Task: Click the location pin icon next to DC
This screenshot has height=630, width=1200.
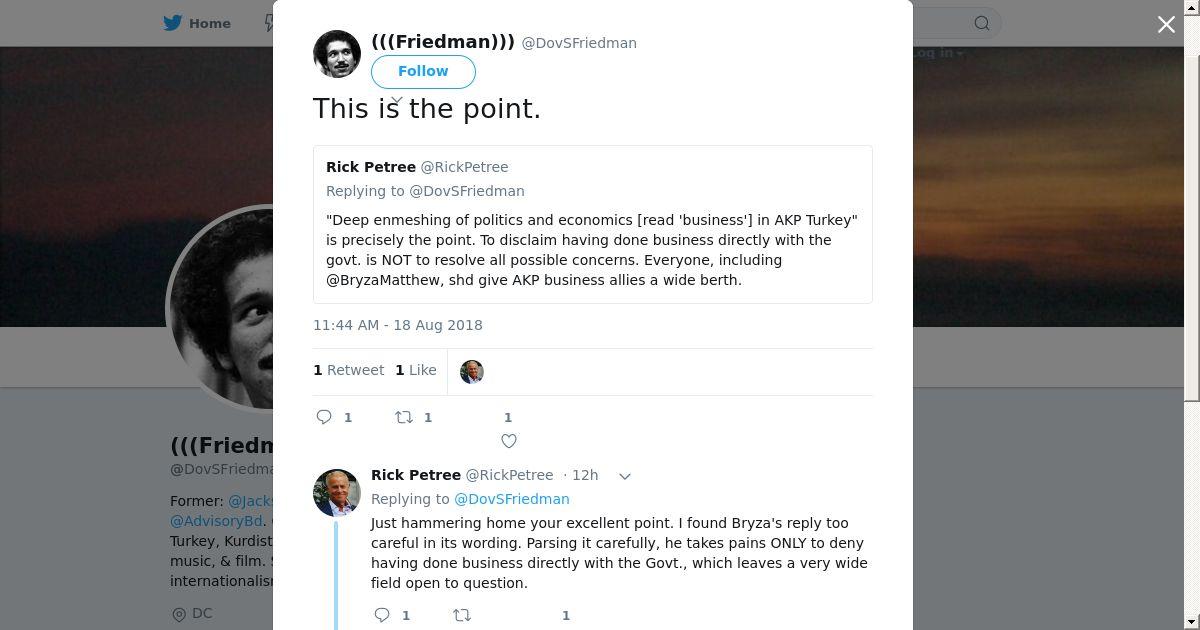Action: coord(179,614)
